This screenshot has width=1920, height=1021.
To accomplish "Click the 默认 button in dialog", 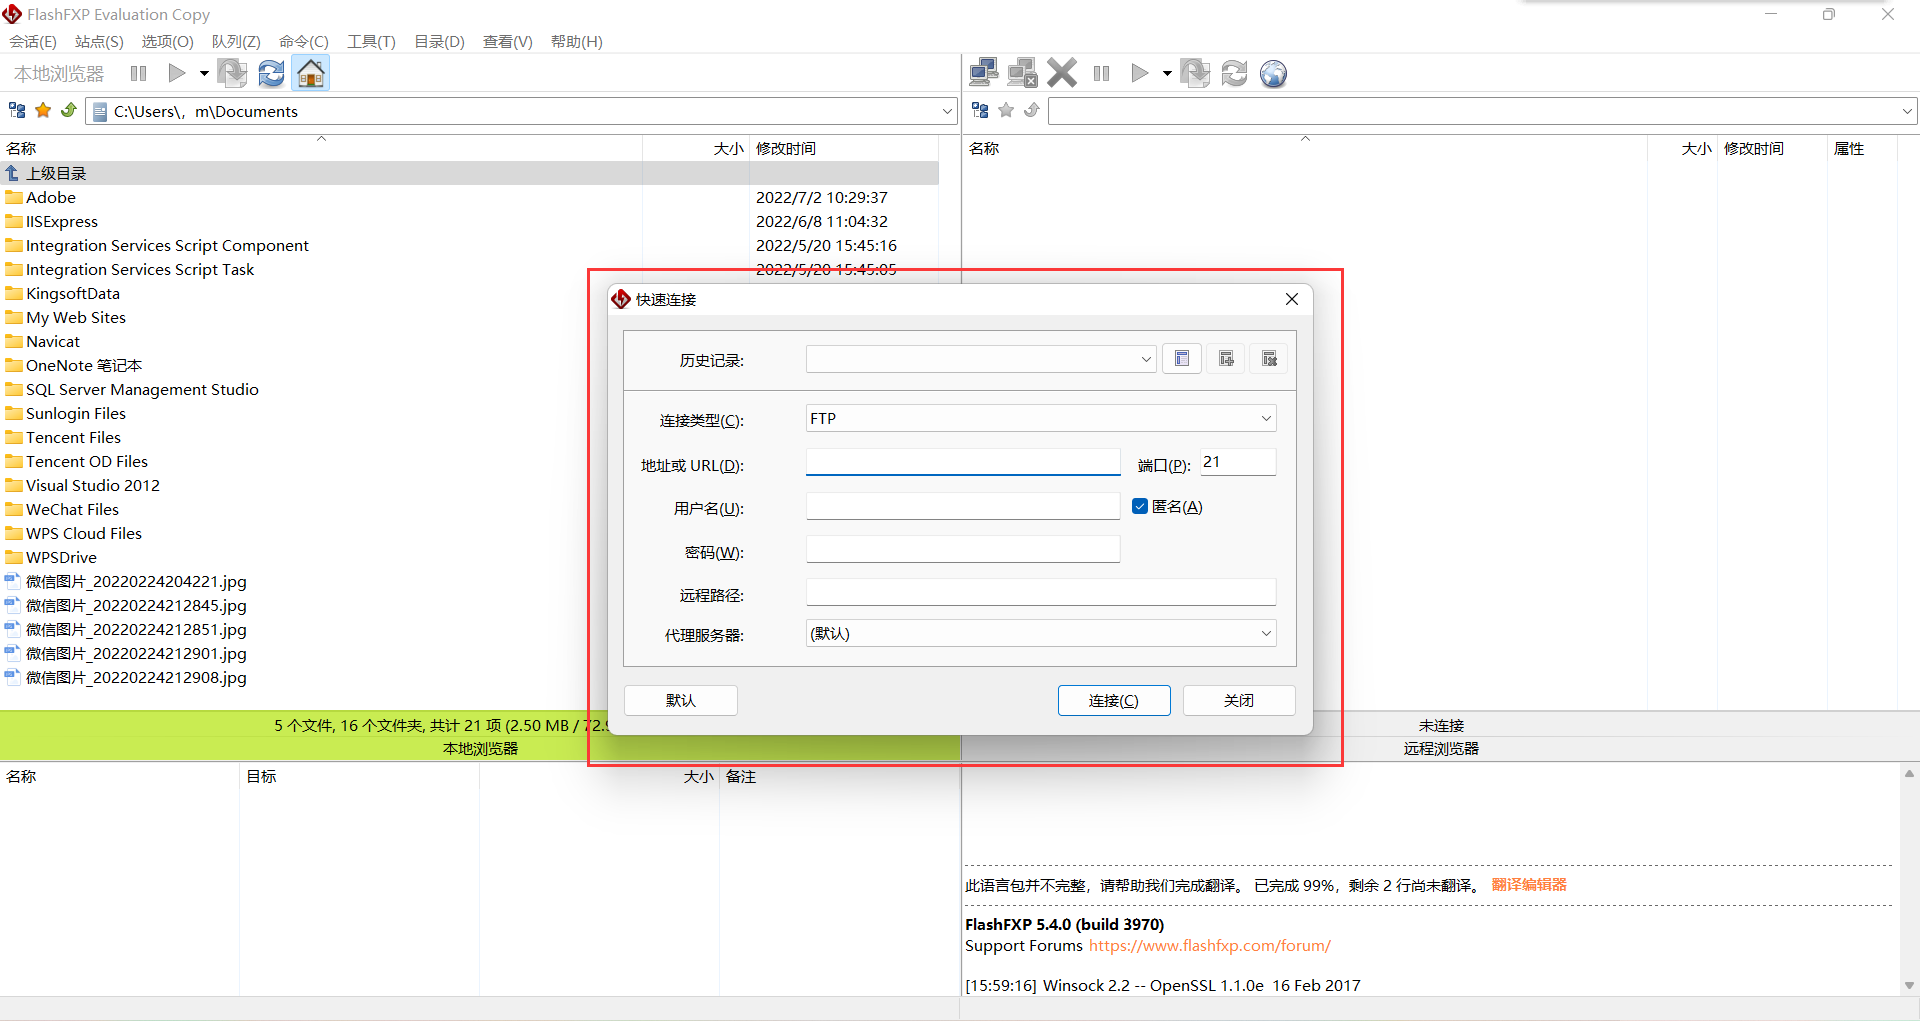I will [x=681, y=700].
